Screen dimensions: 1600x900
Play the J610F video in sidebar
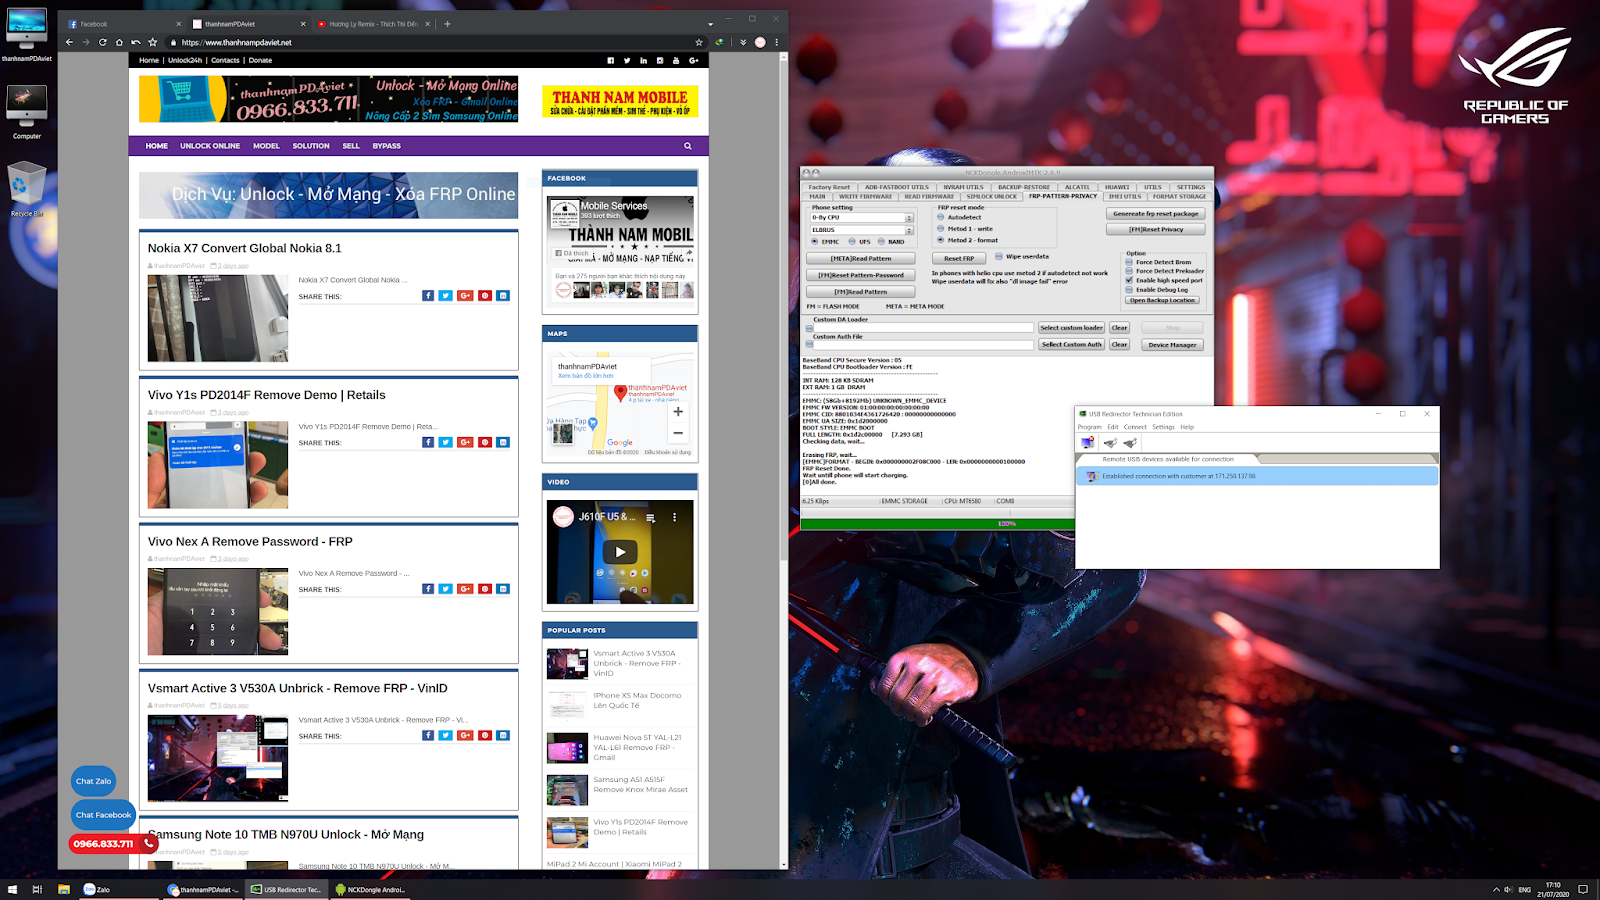tap(620, 552)
